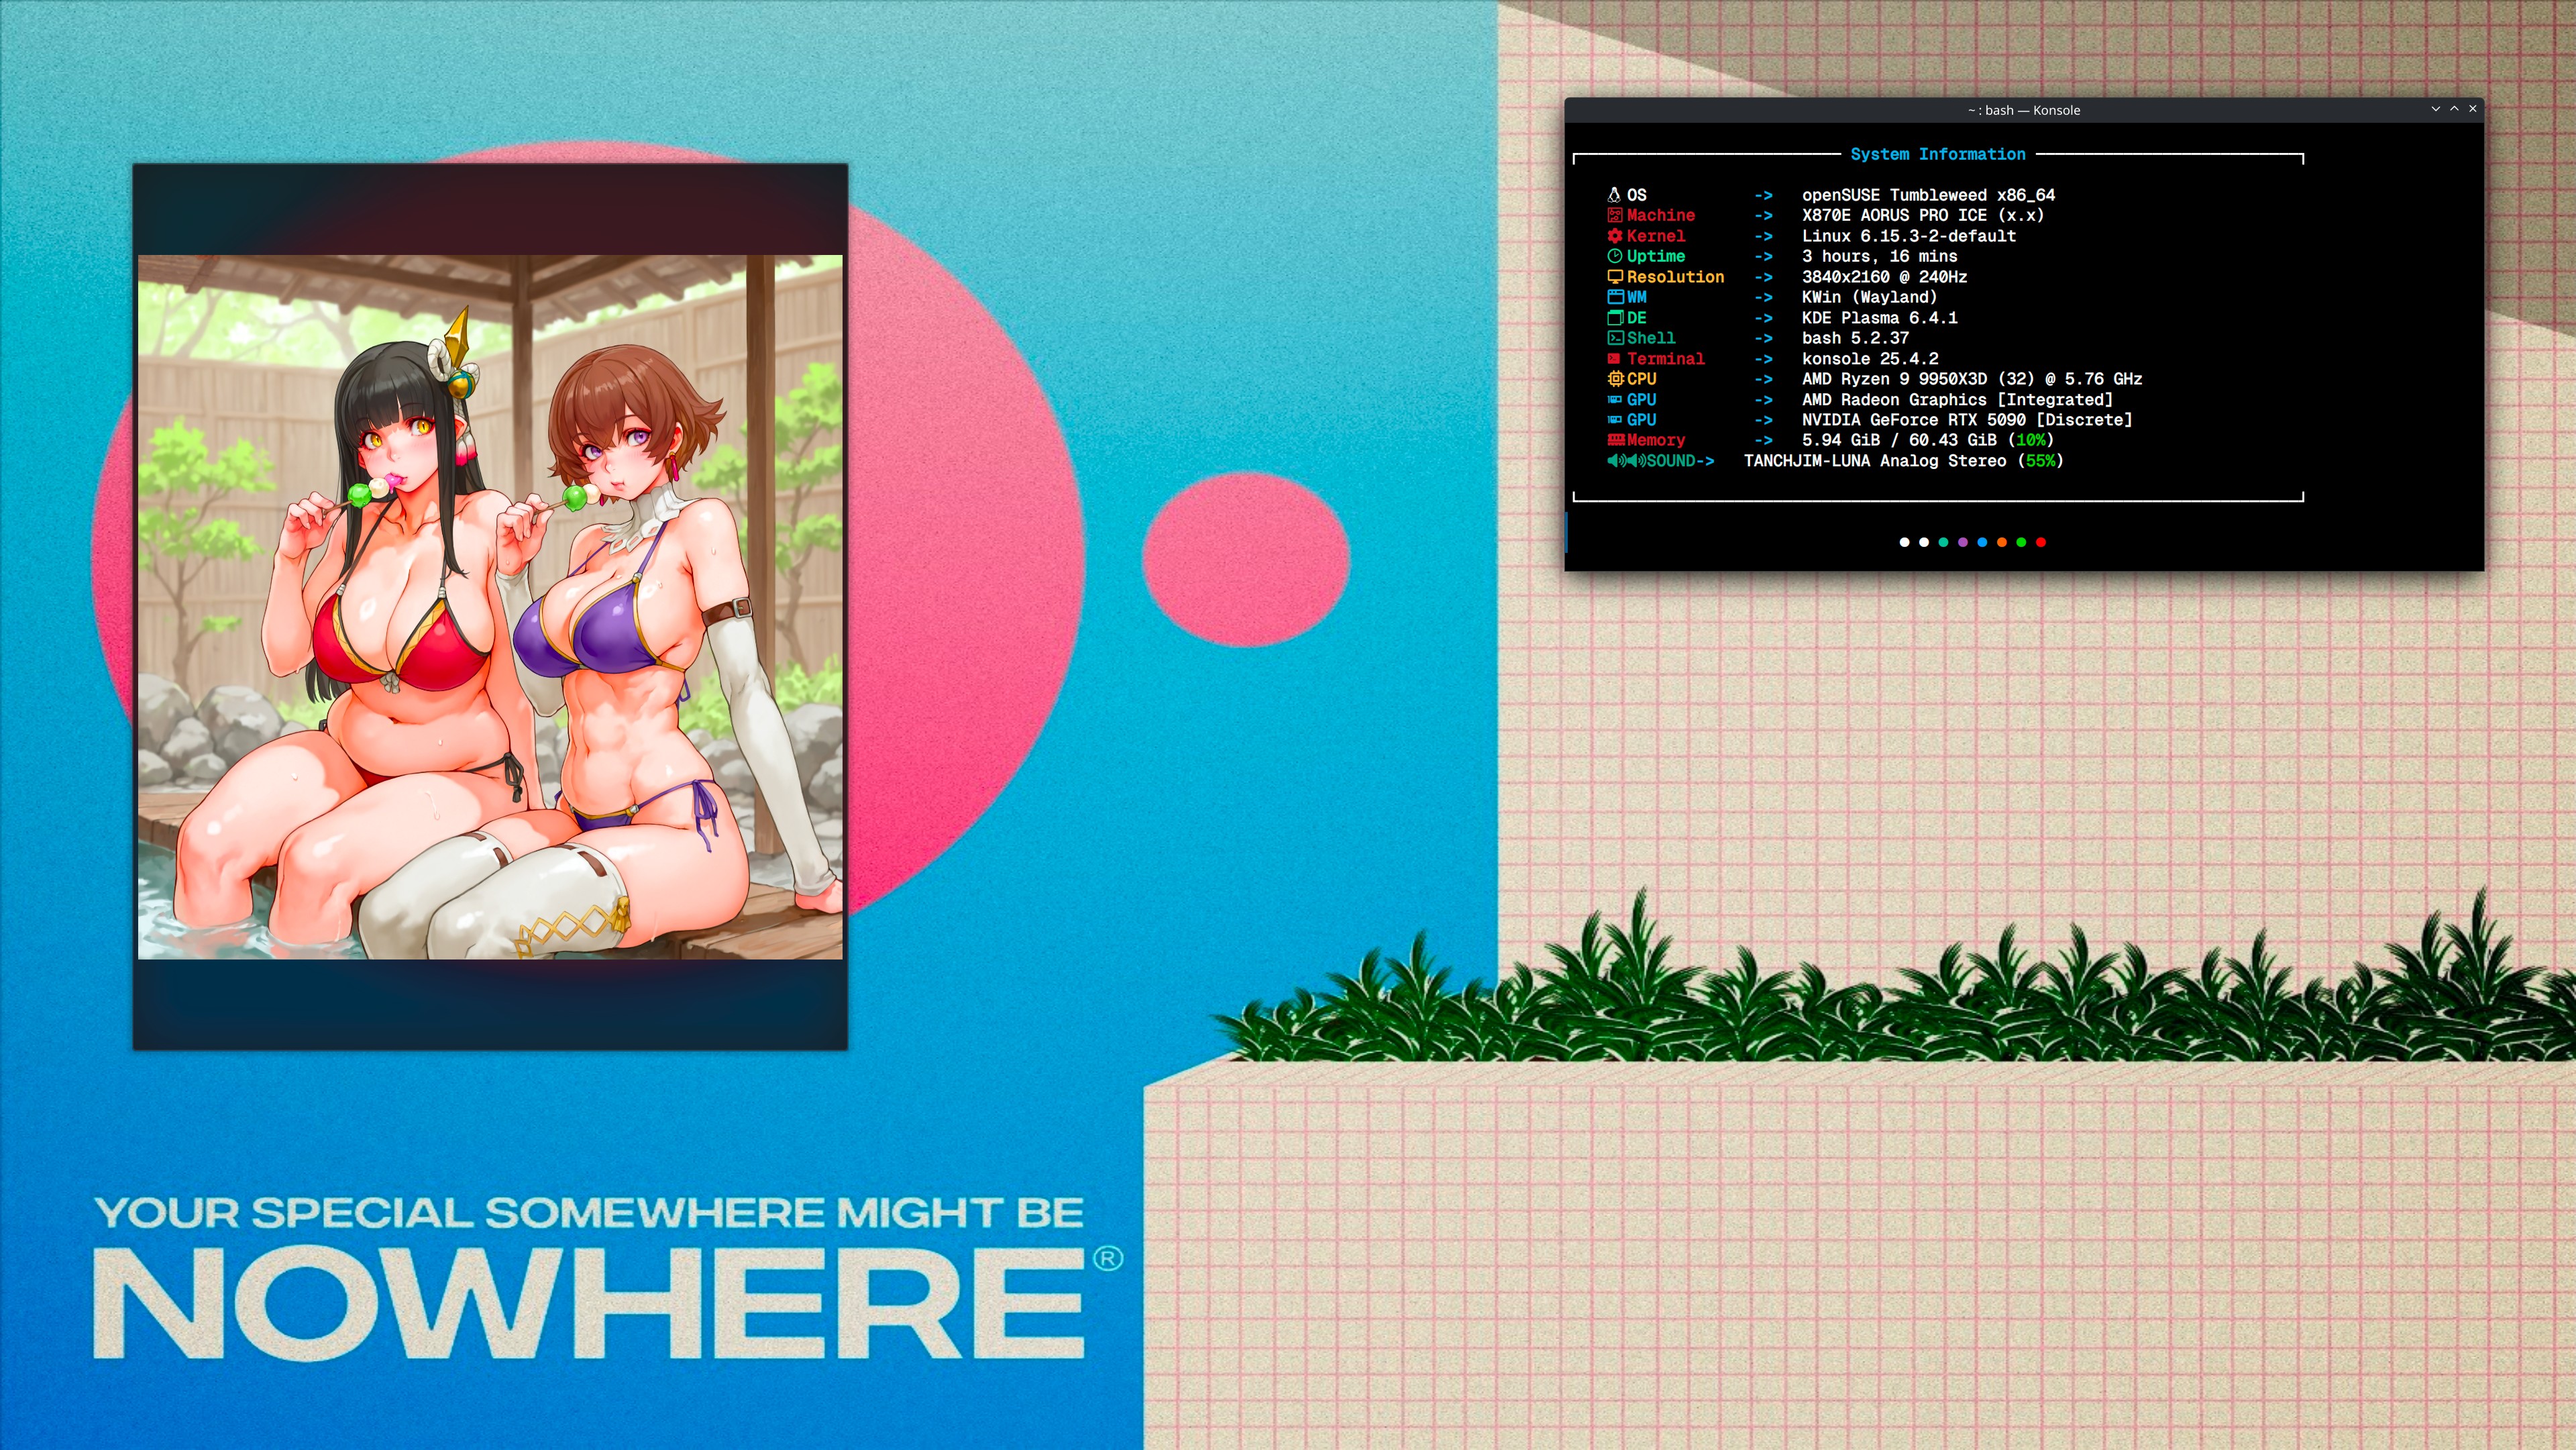2576x1450 pixels.
Task: Click the 'SOUND->' label in Konsole
Action: (x=1680, y=461)
